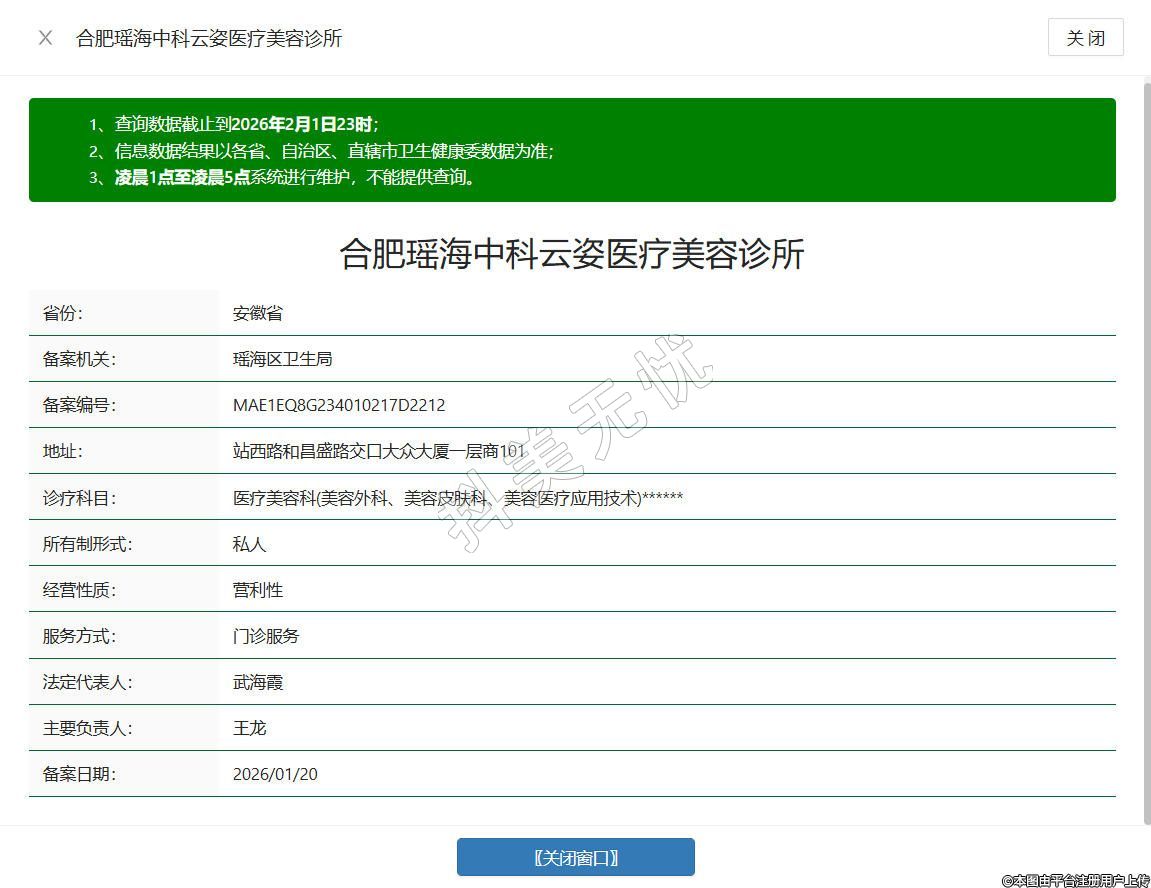Click the main person in charge 王龙
The image size is (1151, 888).
point(249,728)
